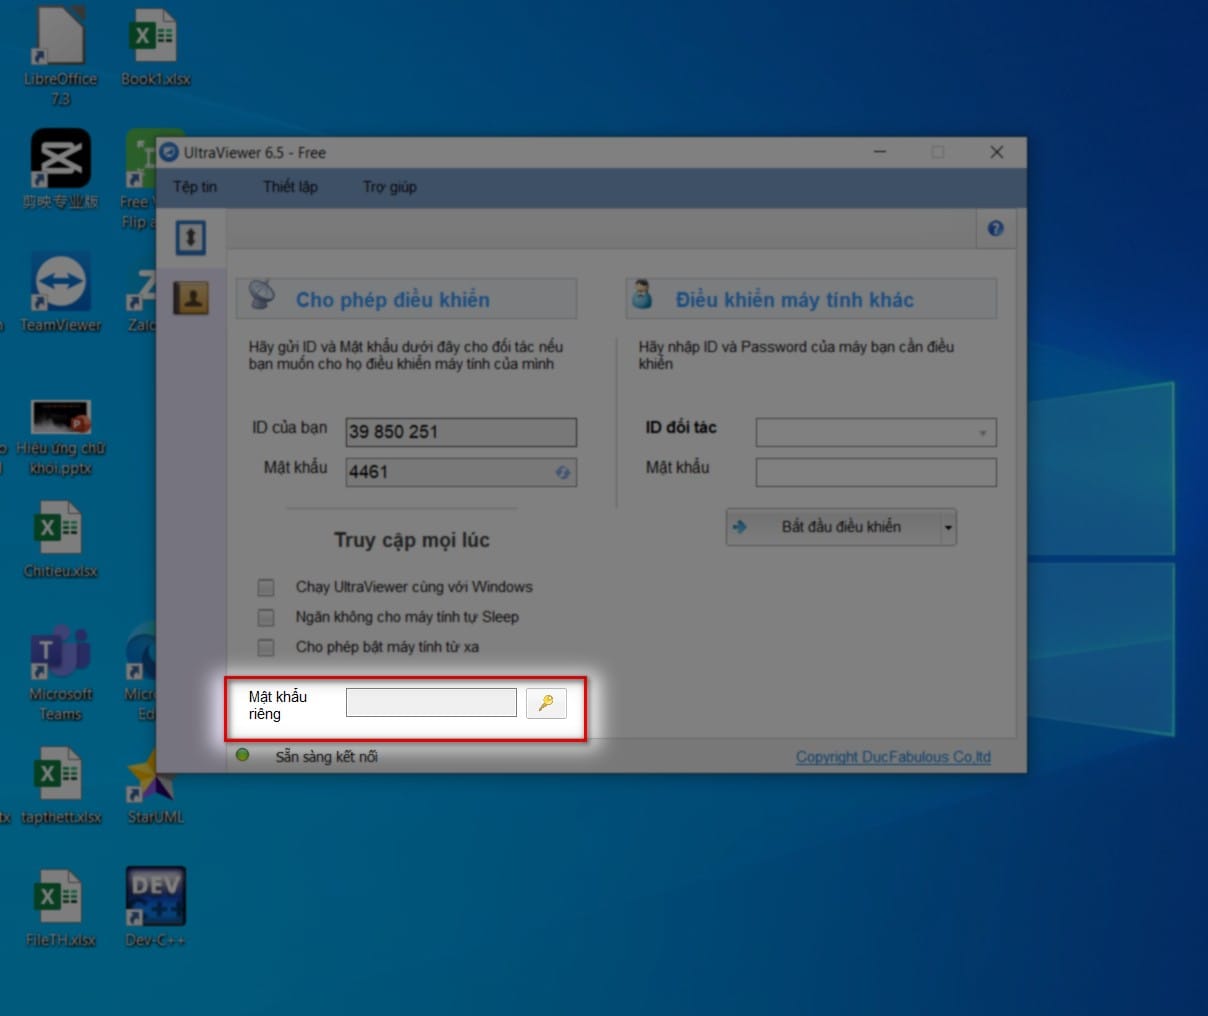
Task: Tick Ngăn không cho máy tính tự Sleep
Action: [x=266, y=617]
